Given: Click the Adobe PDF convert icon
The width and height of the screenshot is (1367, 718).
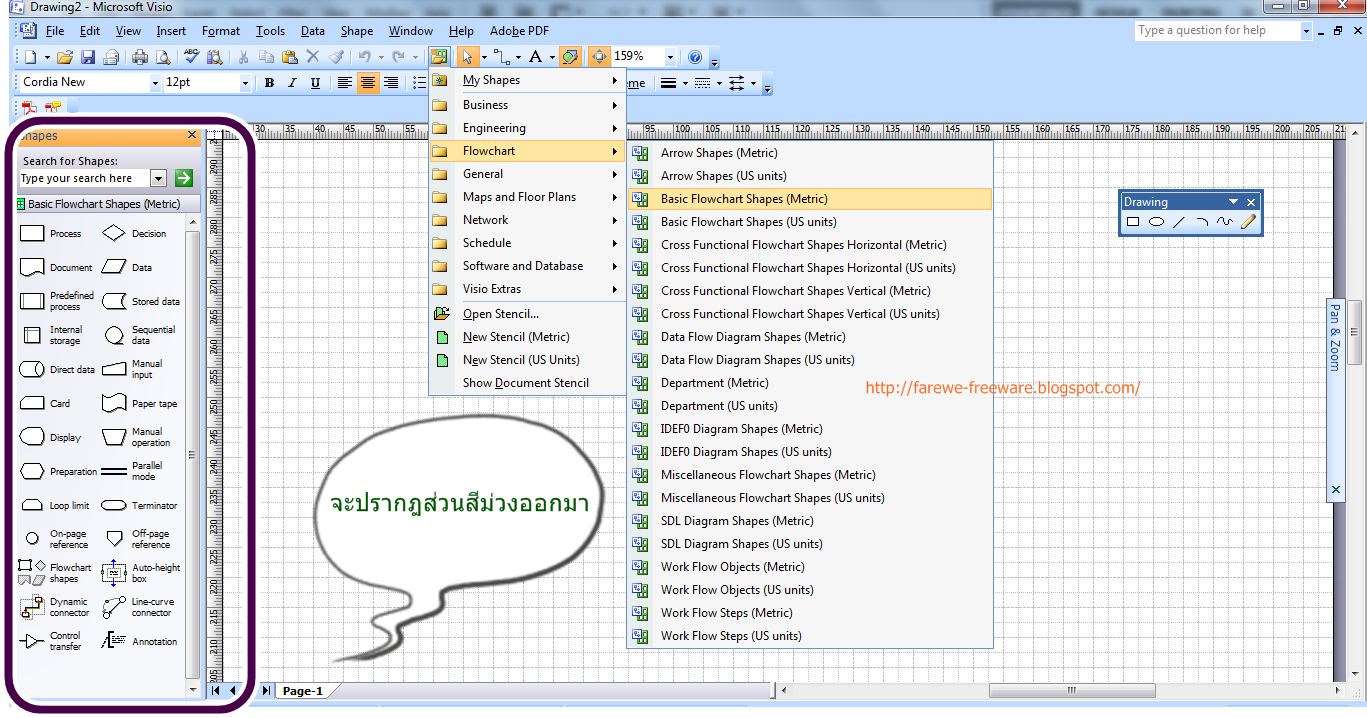Looking at the screenshot, I should coord(27,107).
